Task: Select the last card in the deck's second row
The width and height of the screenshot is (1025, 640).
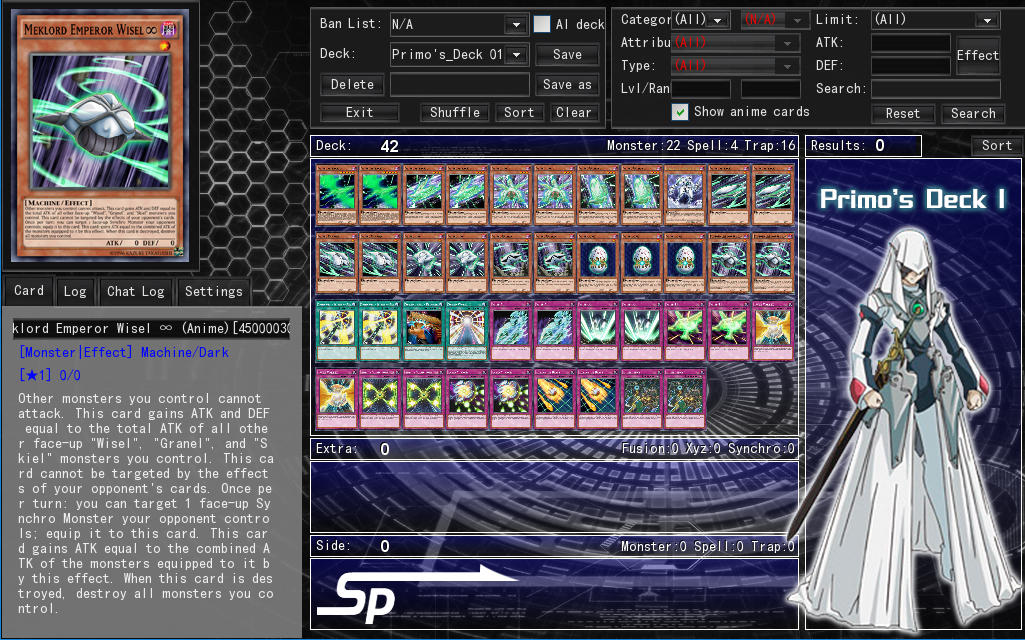Action: [773, 262]
